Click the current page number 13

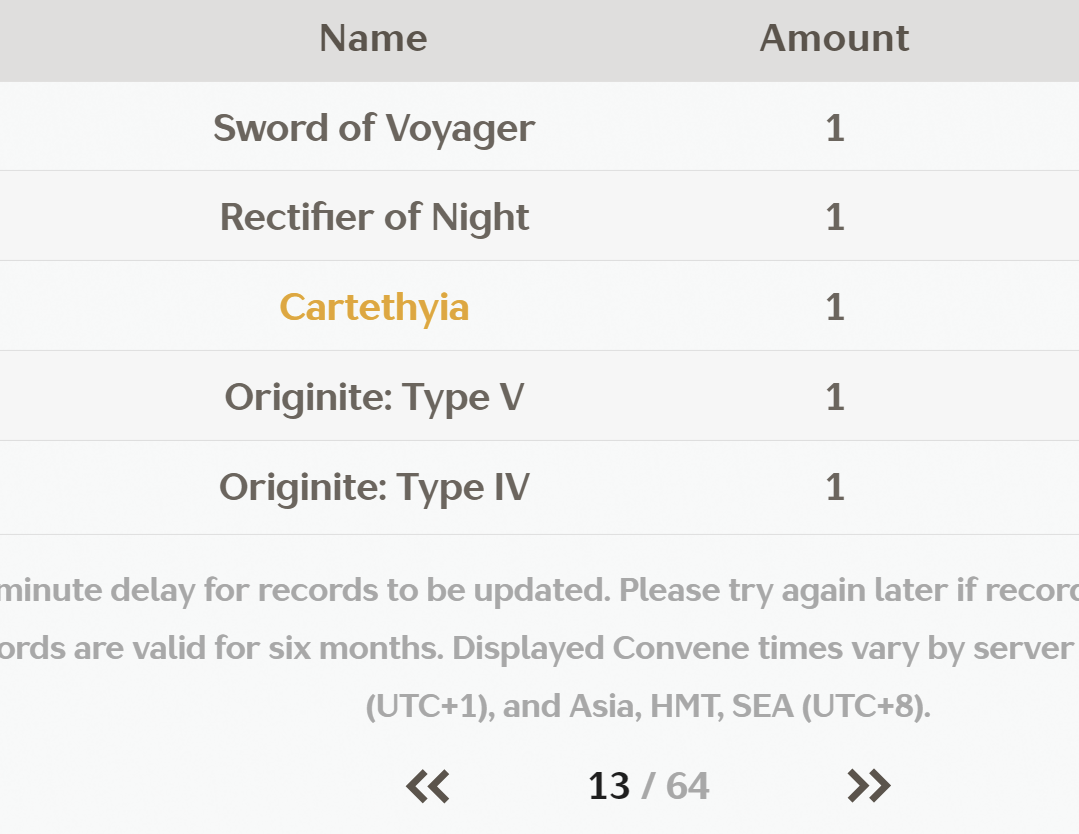pos(609,786)
